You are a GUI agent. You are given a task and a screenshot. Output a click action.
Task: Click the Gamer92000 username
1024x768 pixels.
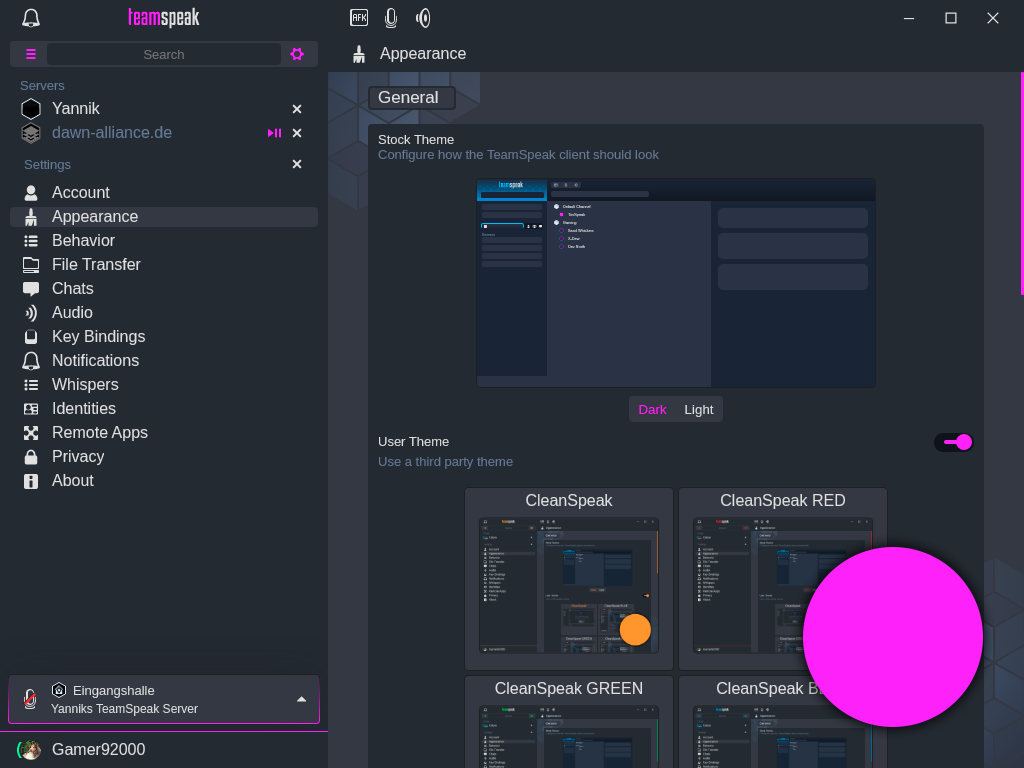point(99,749)
